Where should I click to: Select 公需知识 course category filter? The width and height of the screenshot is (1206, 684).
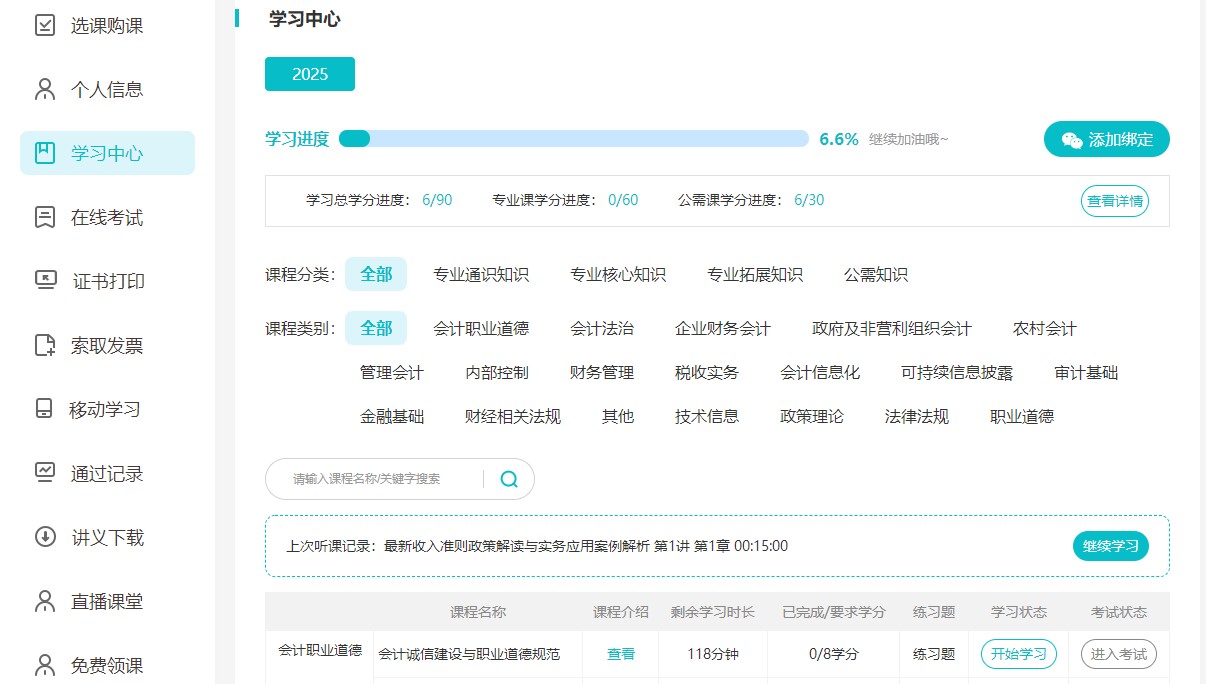click(x=876, y=275)
